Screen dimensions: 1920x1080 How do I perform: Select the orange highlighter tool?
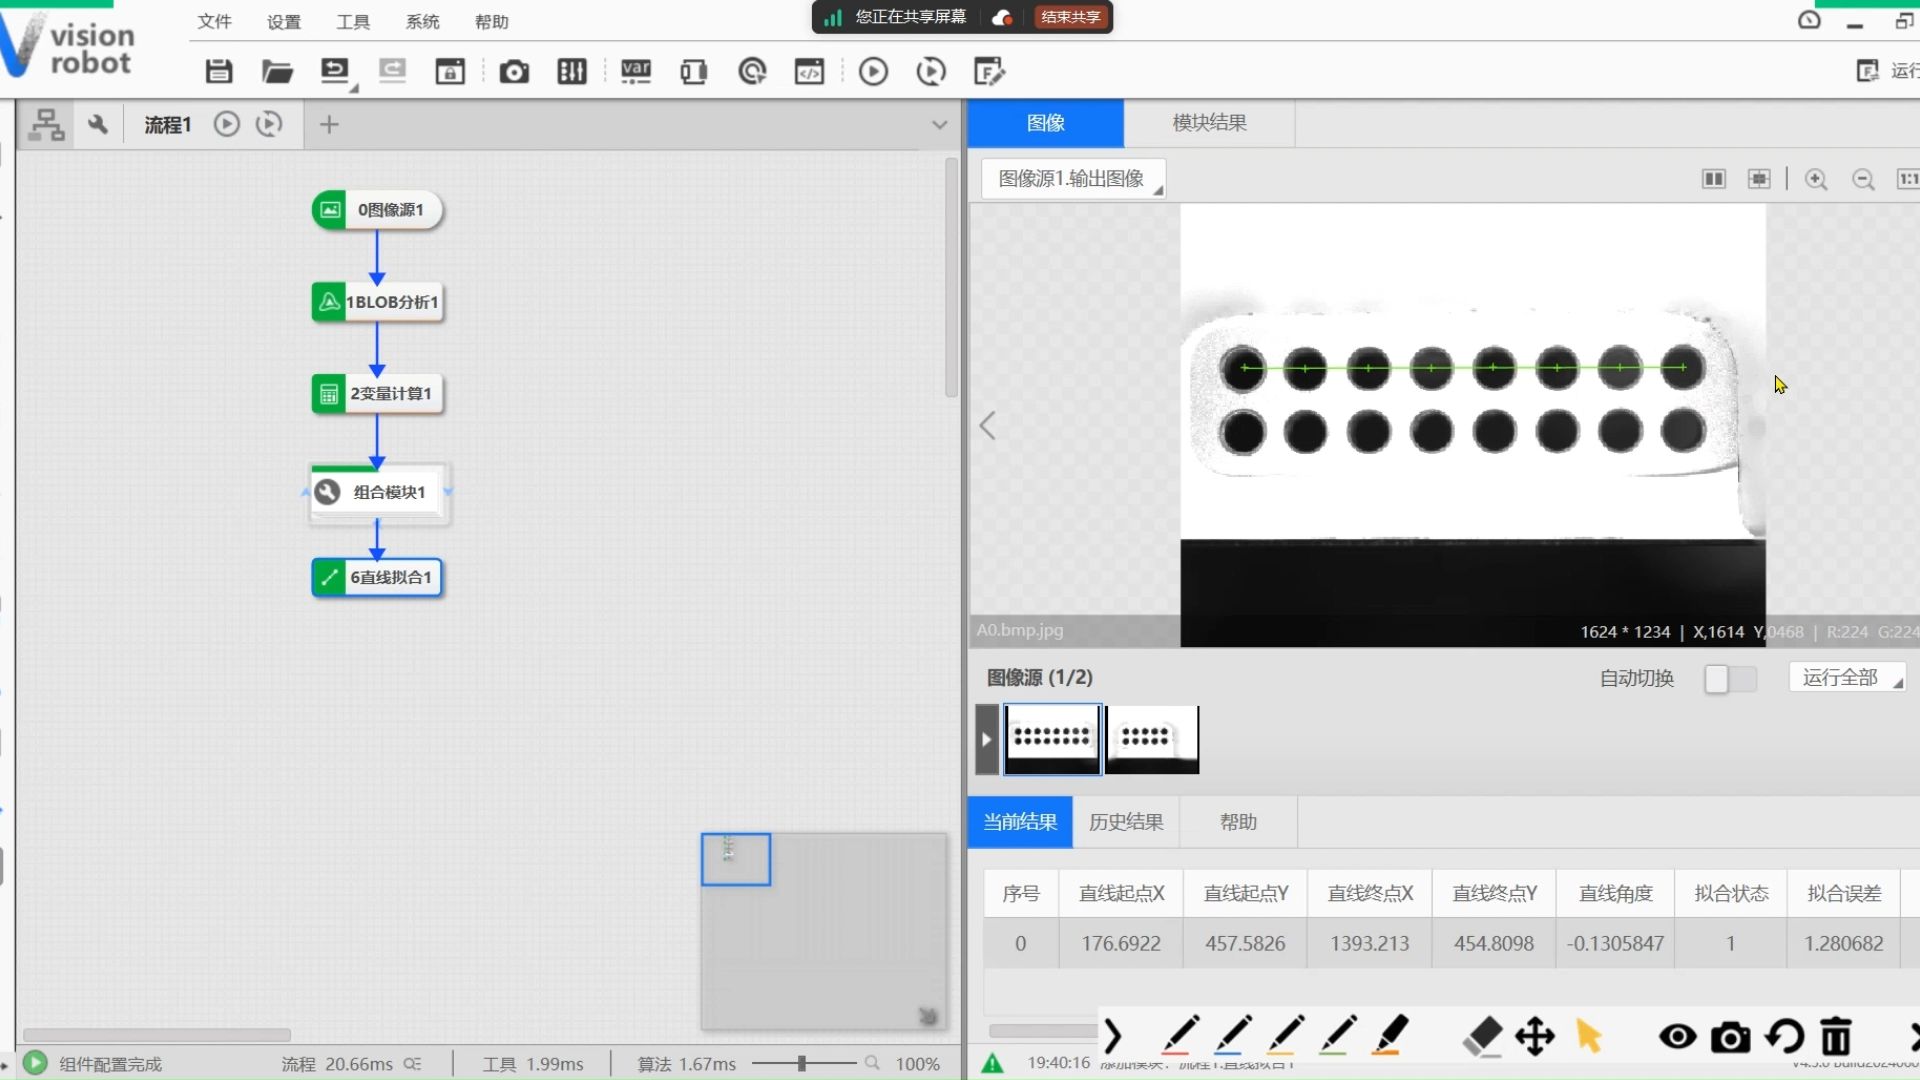point(1390,1036)
